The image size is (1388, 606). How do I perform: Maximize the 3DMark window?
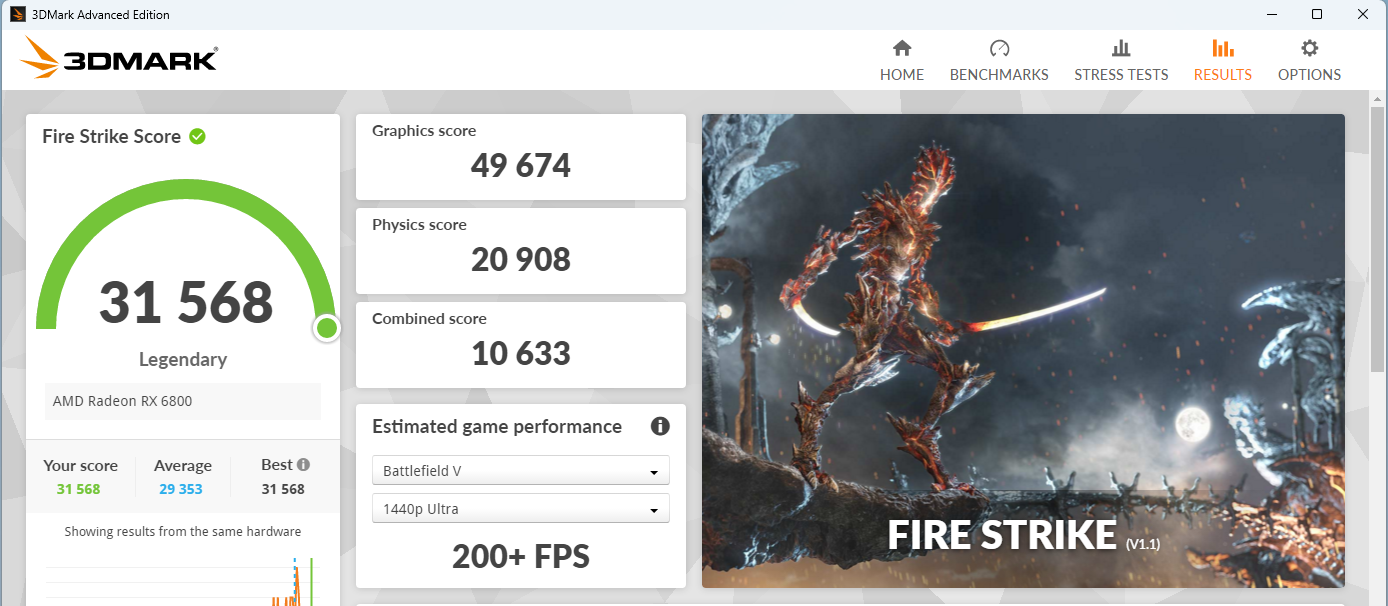(1317, 14)
